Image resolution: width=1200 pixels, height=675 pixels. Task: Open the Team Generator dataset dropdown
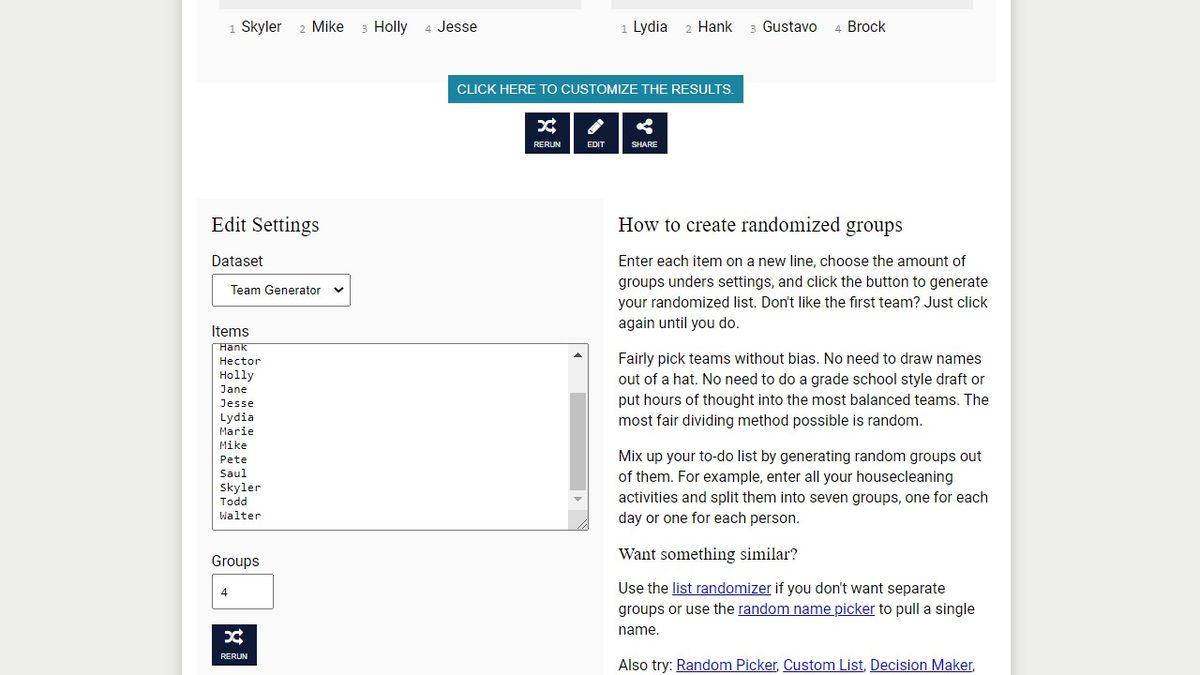pyautogui.click(x=281, y=290)
